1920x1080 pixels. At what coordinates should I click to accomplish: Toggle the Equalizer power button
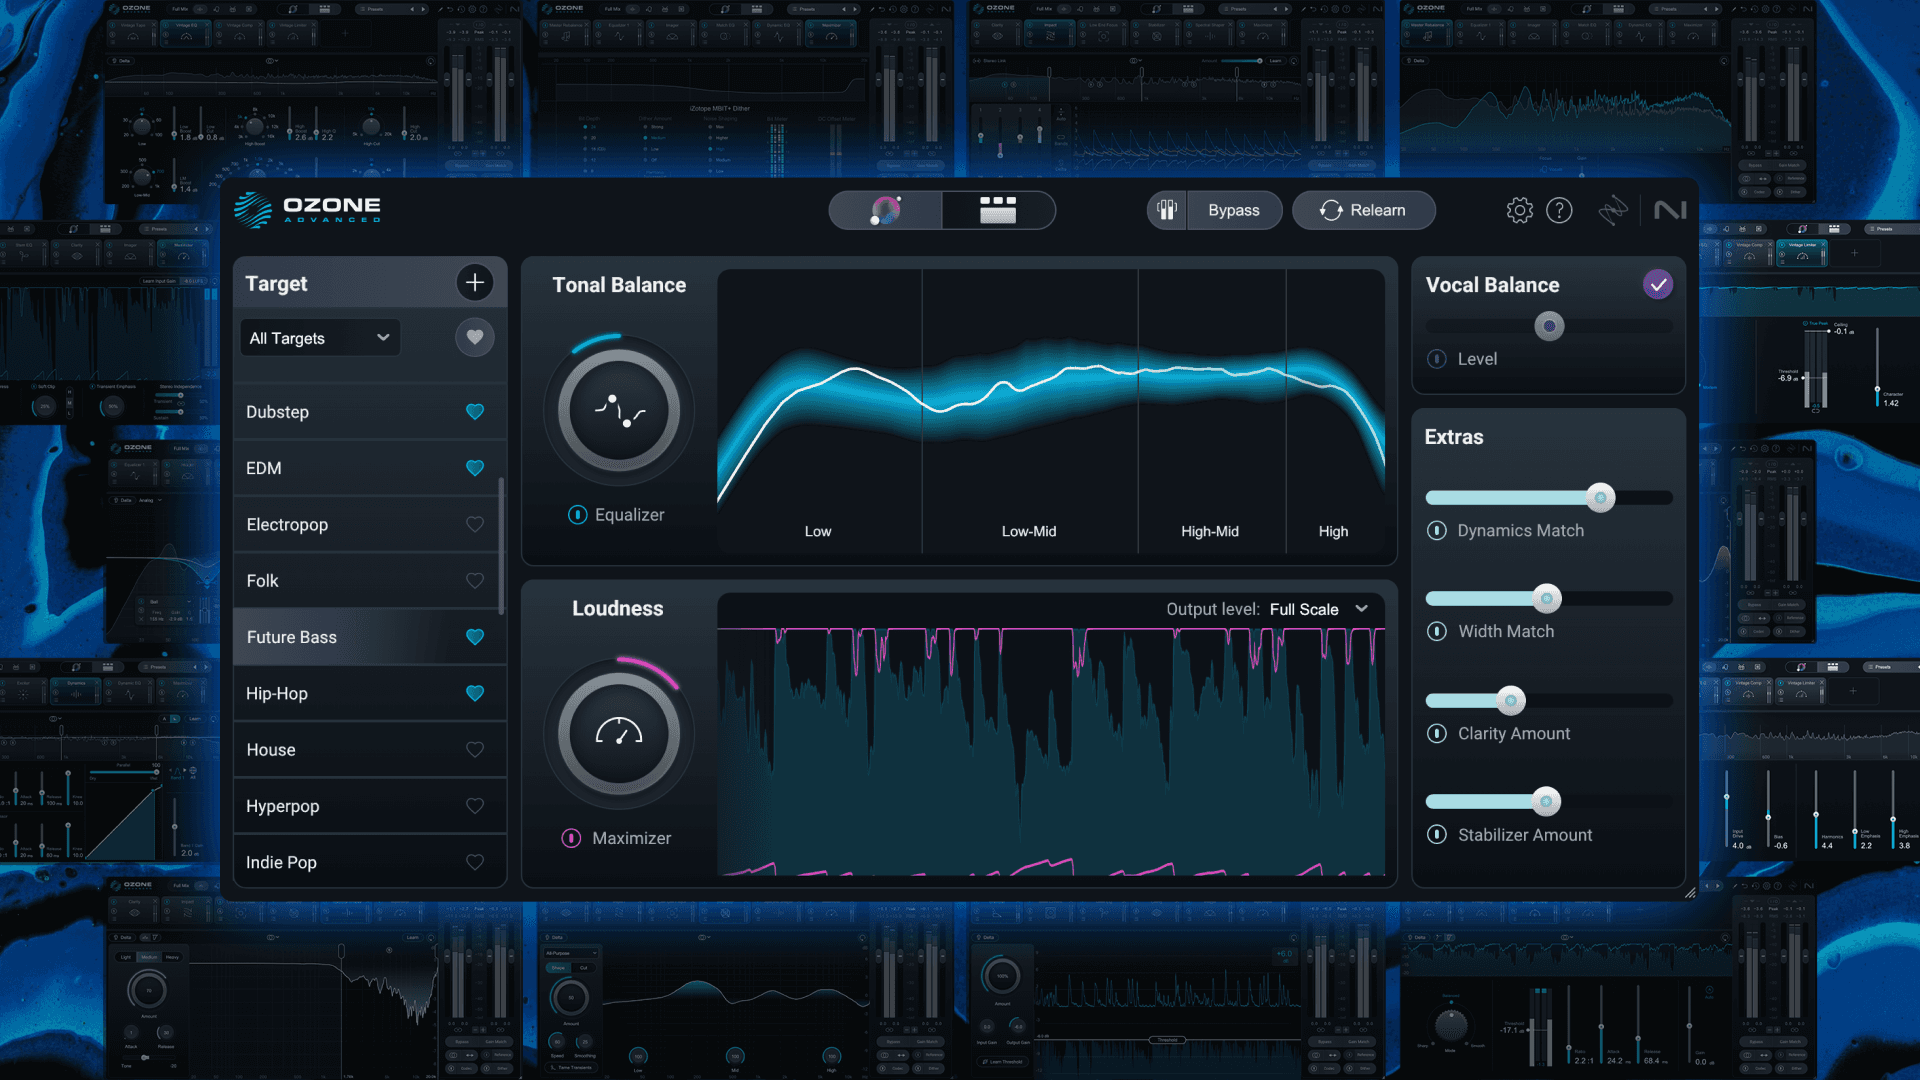pos(577,515)
